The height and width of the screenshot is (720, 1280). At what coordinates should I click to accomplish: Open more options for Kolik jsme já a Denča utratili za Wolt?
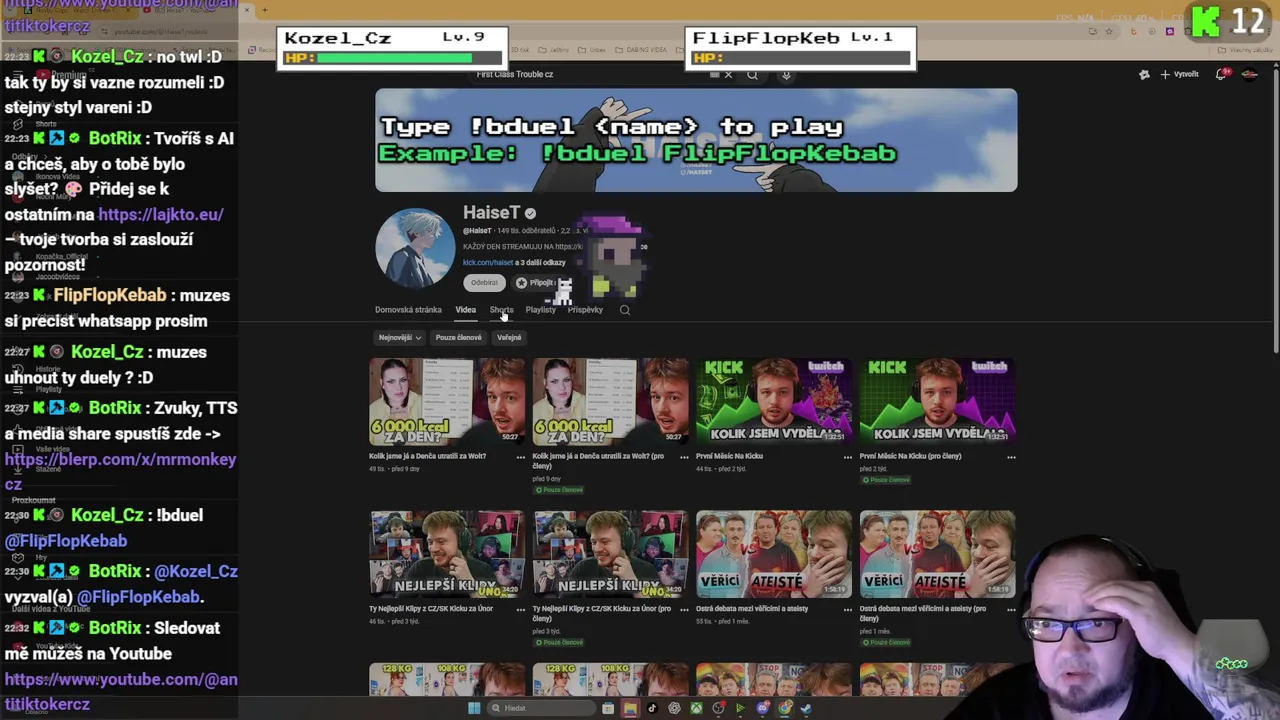point(520,457)
